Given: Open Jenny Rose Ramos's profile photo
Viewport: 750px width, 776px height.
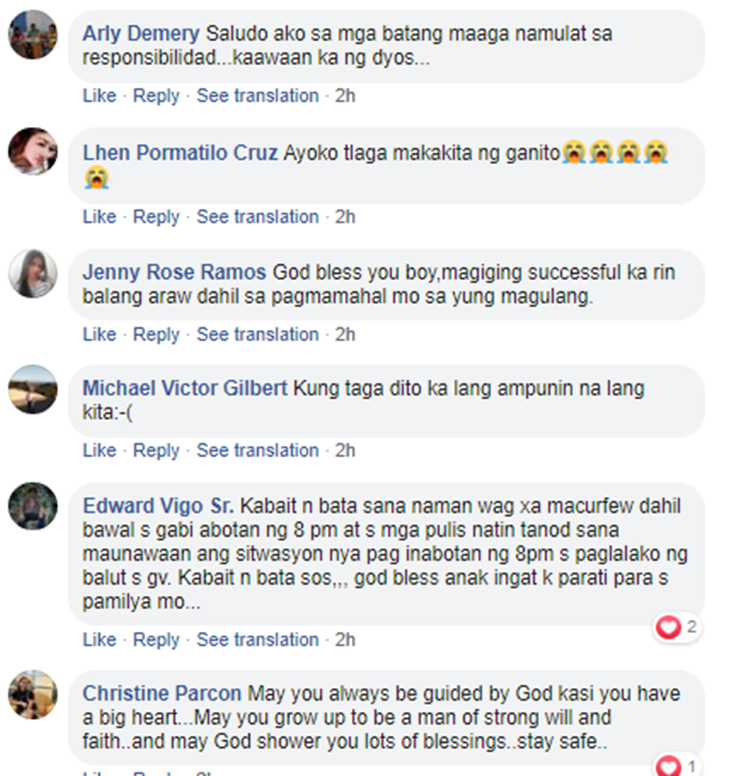Looking at the screenshot, I should (33, 274).
